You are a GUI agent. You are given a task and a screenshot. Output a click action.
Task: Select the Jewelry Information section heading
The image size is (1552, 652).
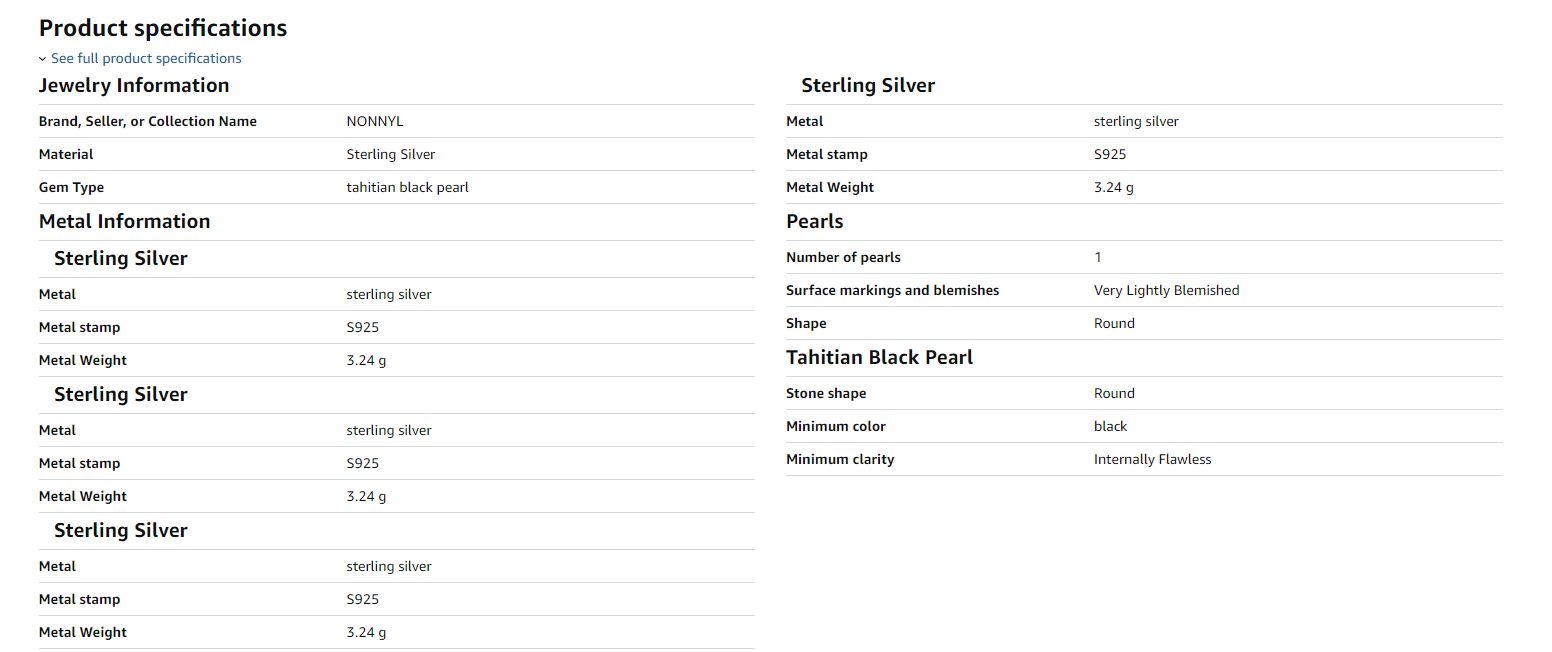click(x=134, y=85)
